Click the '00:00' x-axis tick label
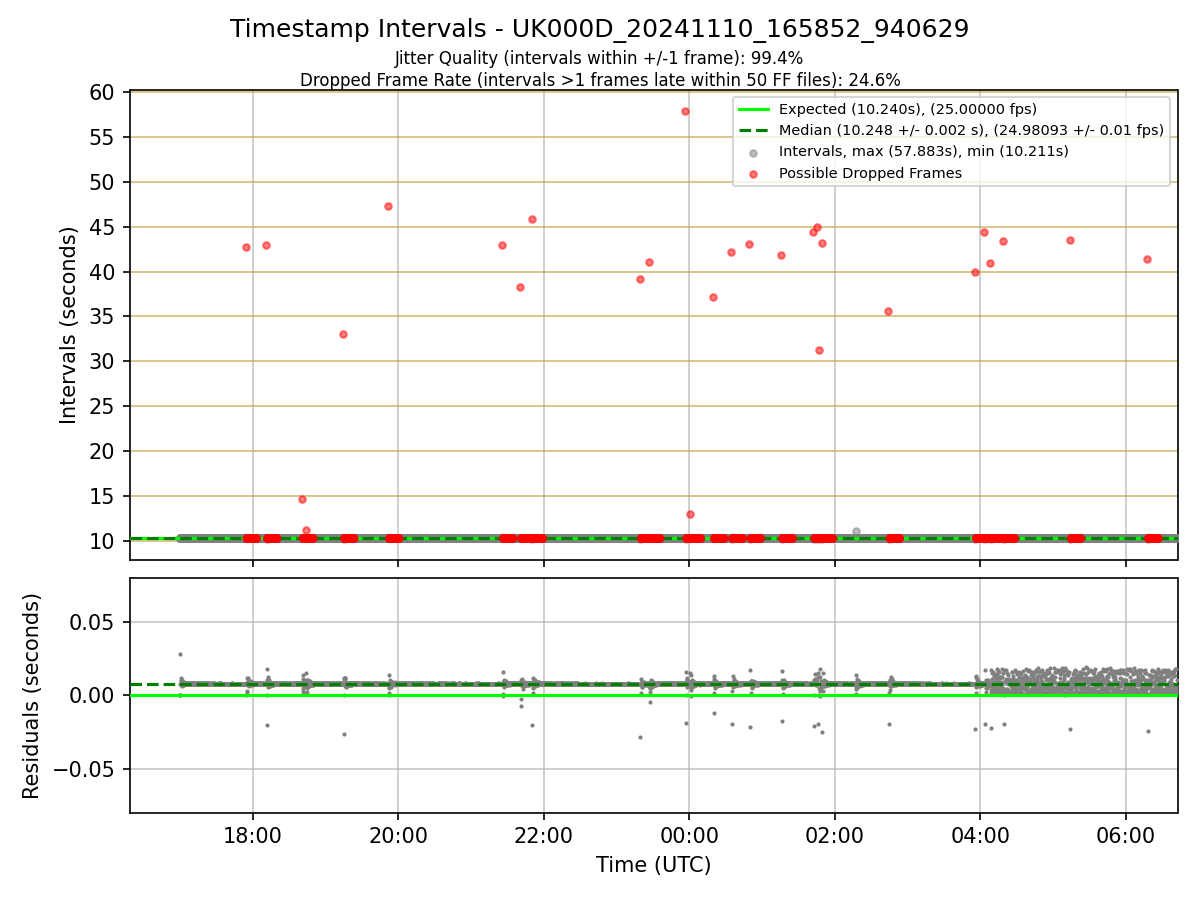The height and width of the screenshot is (900, 1200). click(689, 836)
